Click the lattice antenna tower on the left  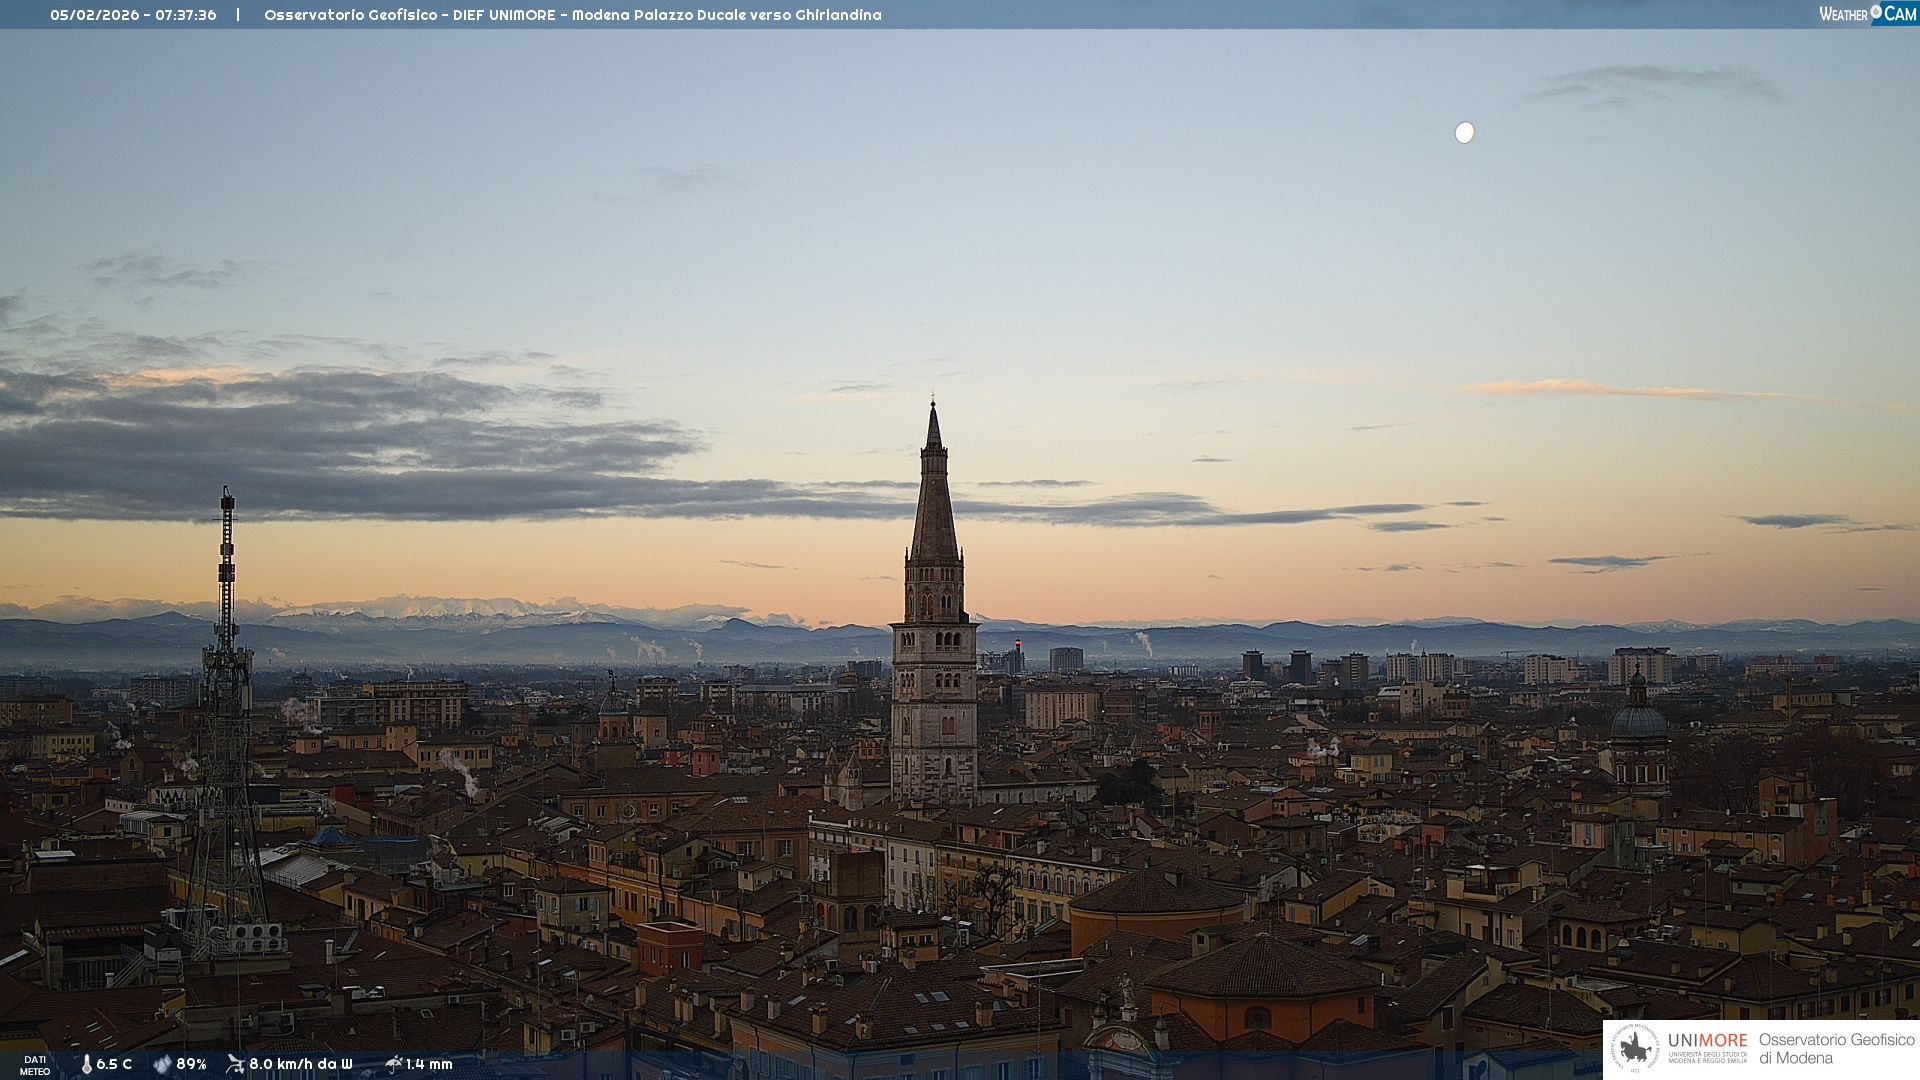coord(226,700)
